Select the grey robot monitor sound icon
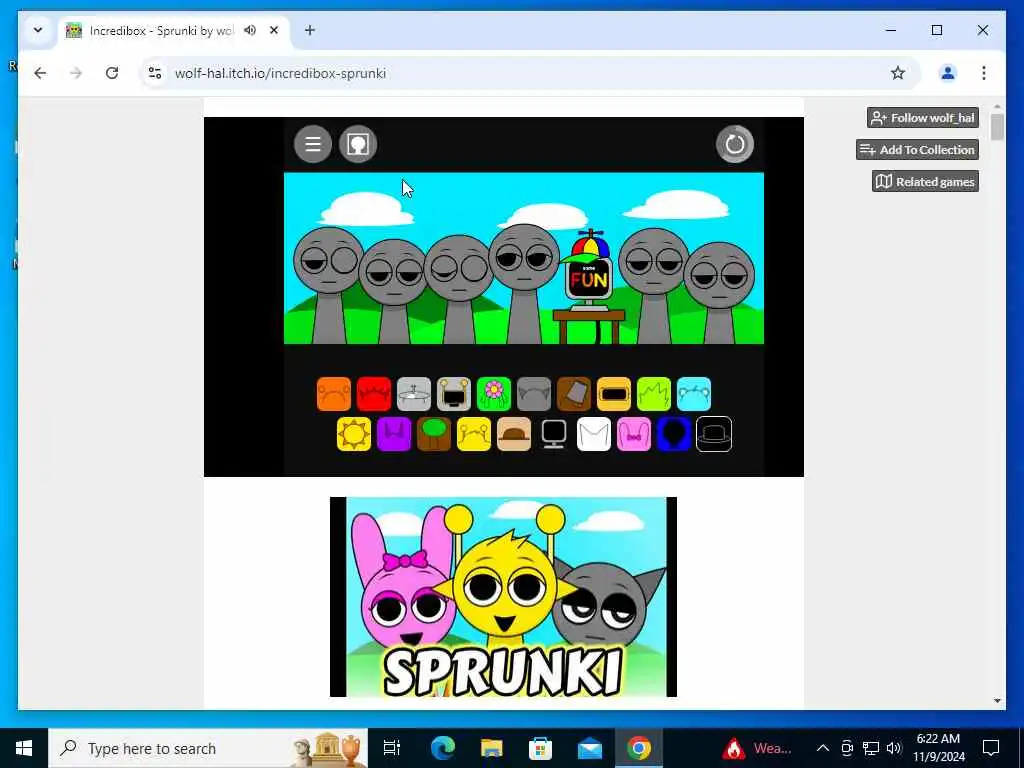The height and width of the screenshot is (768, 1024). point(454,394)
